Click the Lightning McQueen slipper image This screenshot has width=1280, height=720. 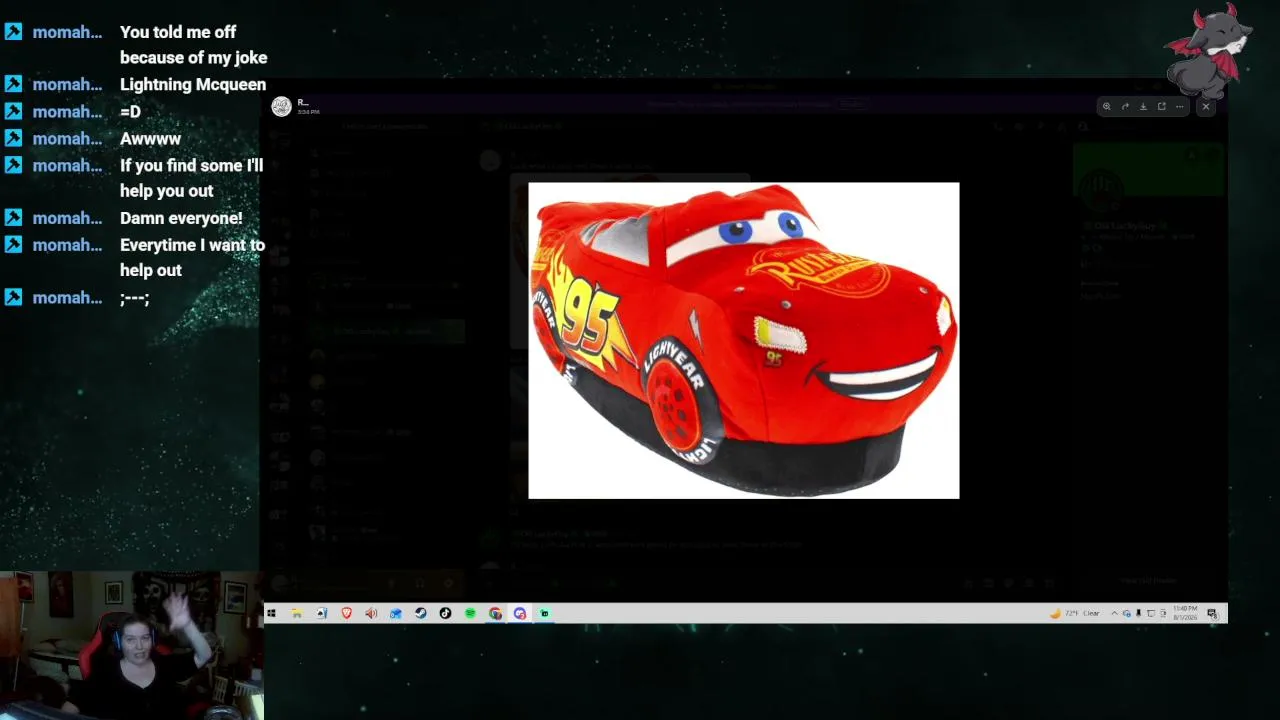[743, 340]
